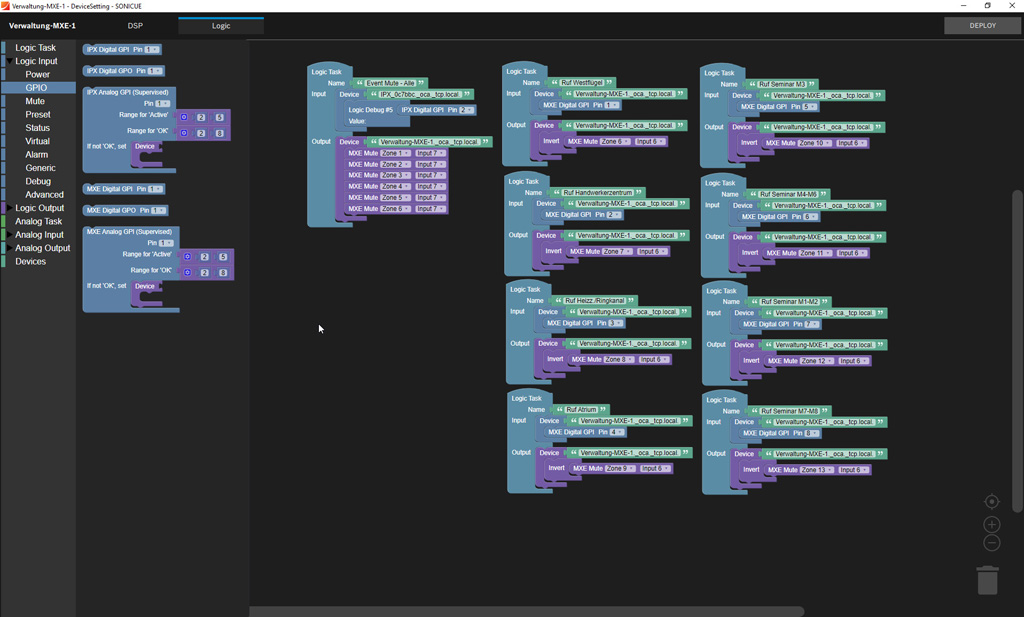
Task: Switch to the DSP tab
Action: pos(135,25)
